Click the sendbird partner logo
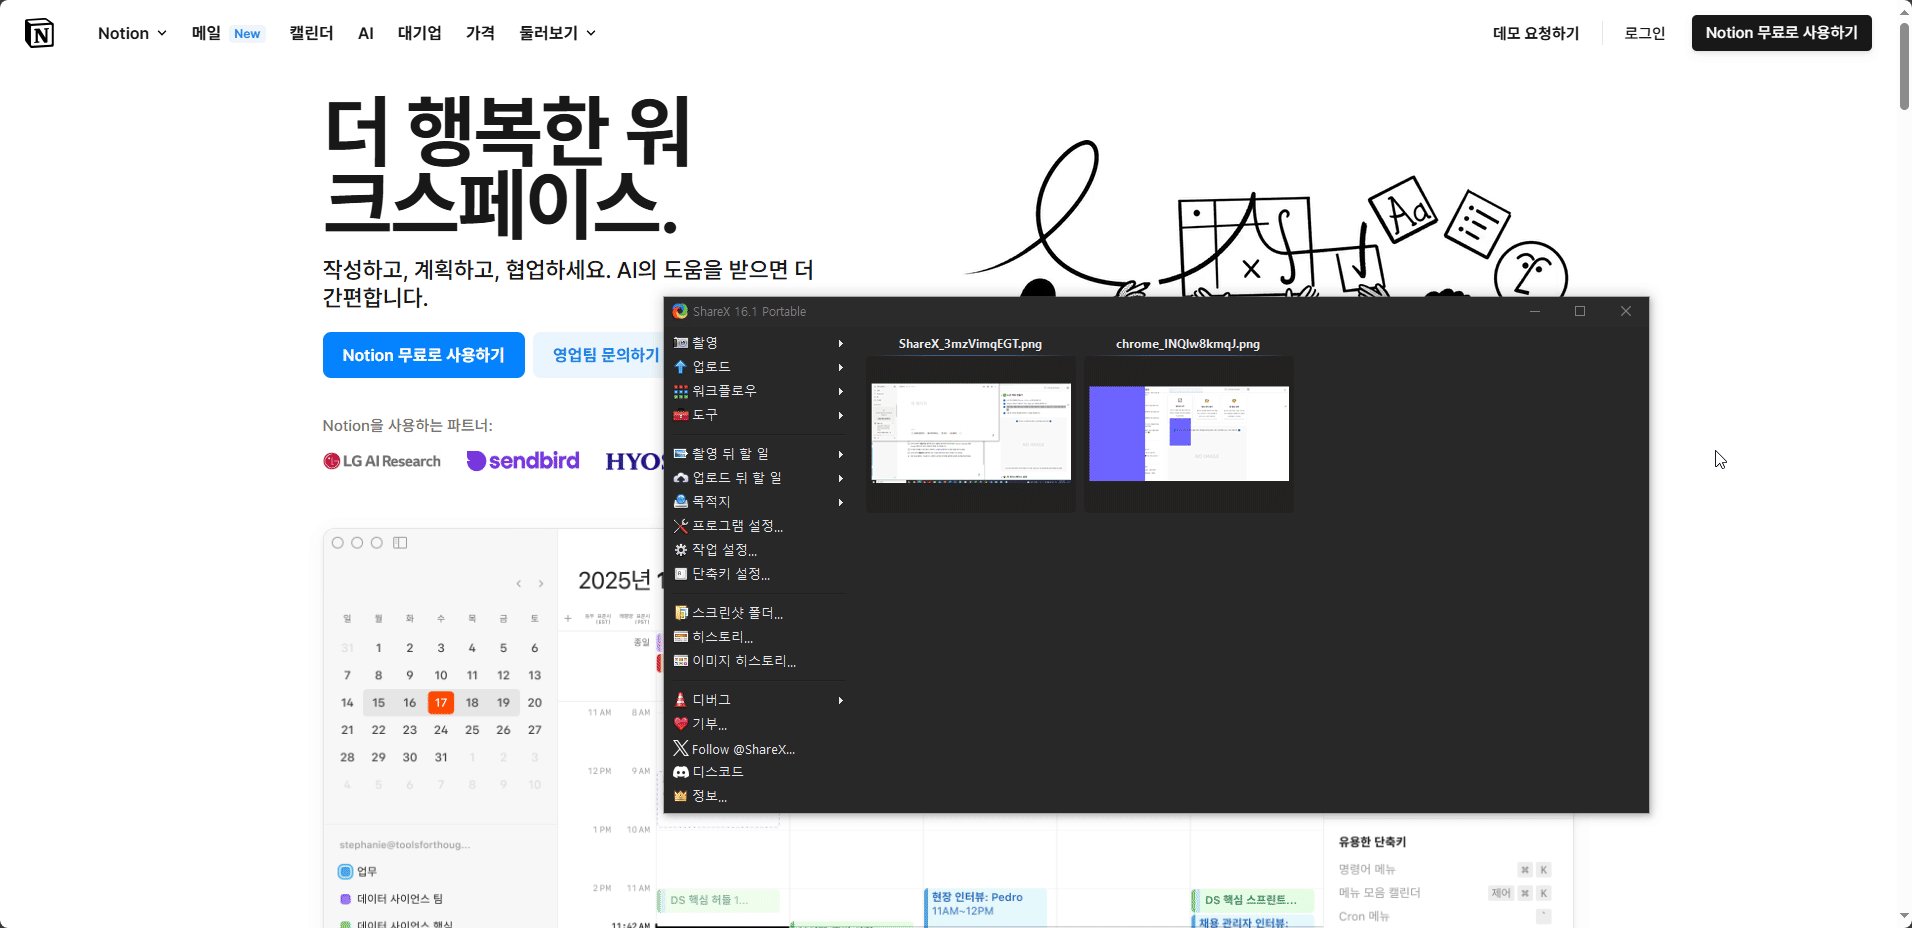The image size is (1912, 928). tap(523, 460)
